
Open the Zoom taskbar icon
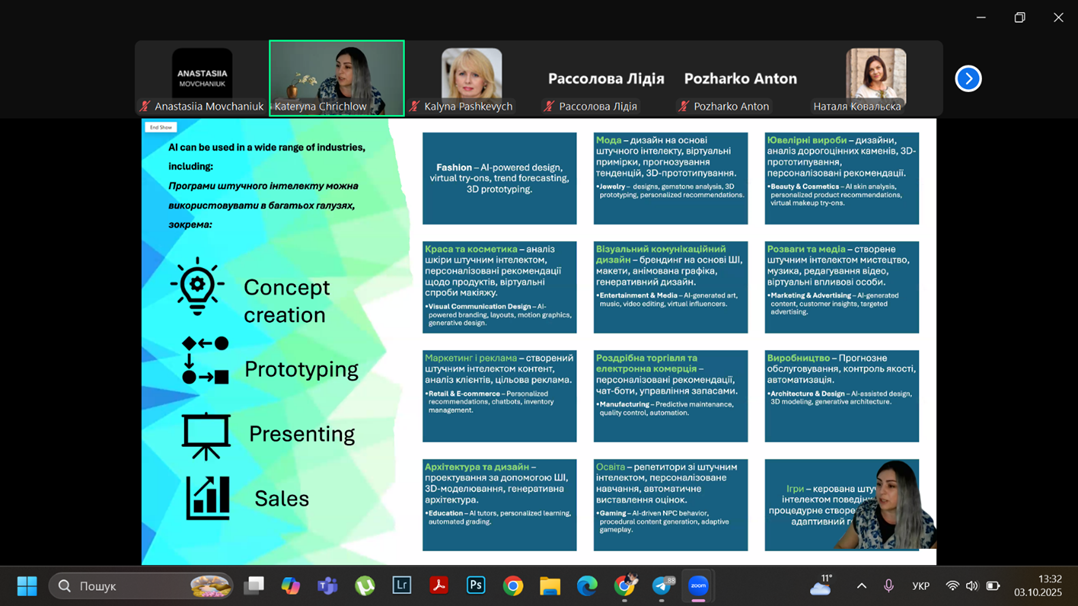pos(698,586)
